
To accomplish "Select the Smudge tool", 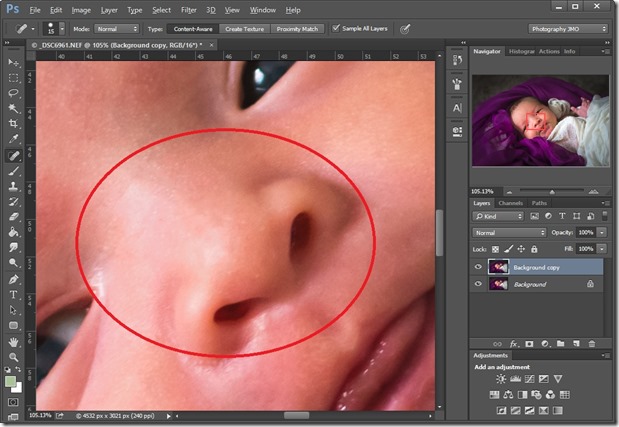I will (x=13, y=247).
